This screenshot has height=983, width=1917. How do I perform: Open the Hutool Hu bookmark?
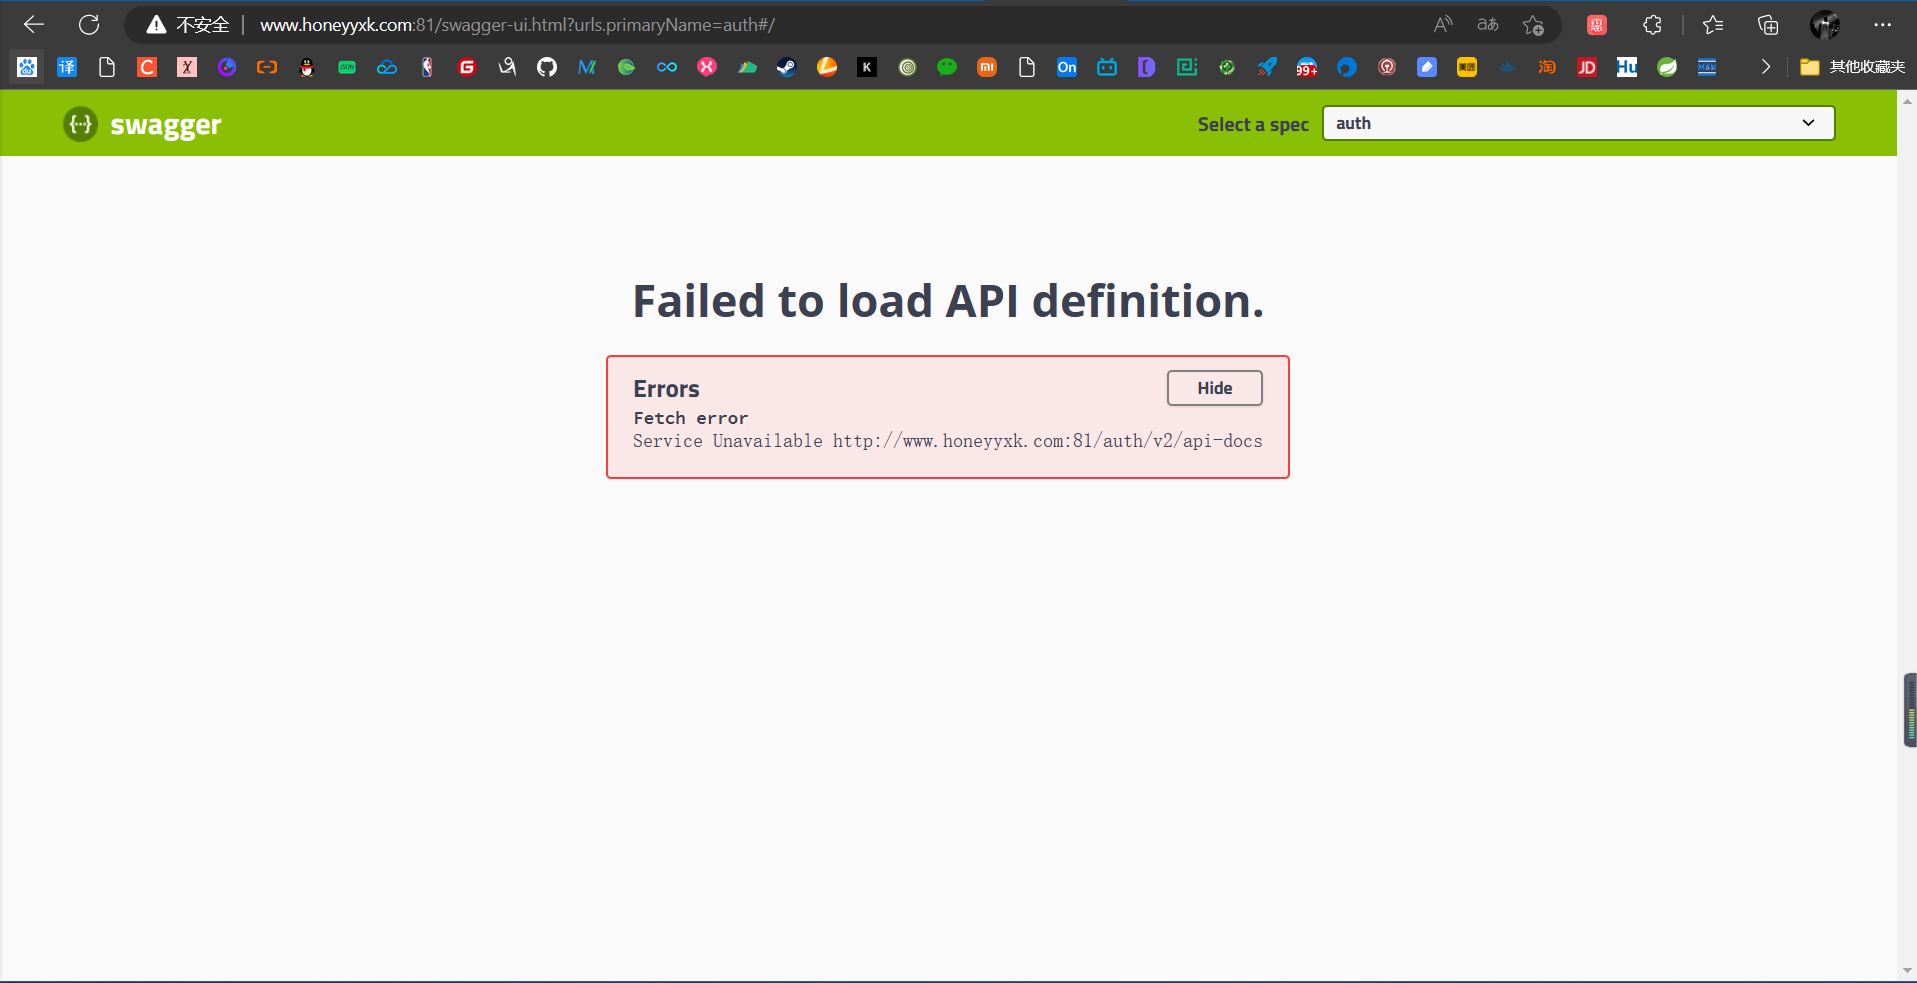pyautogui.click(x=1627, y=67)
